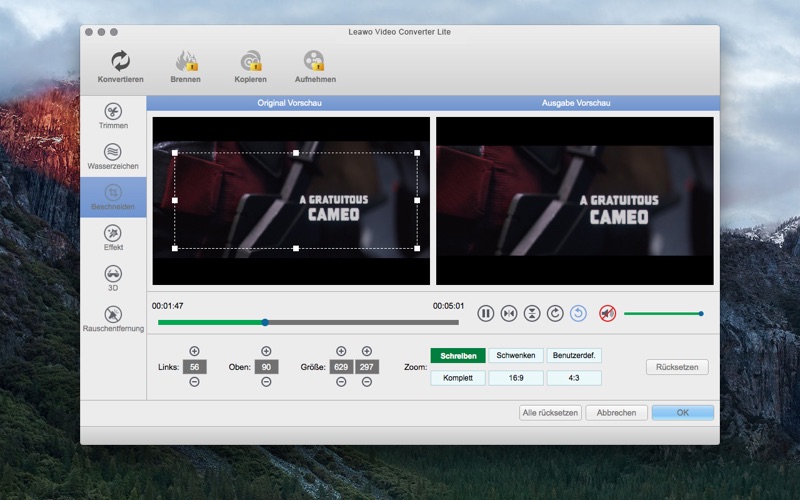800x500 pixels.
Task: Open the locked Aufnehmen module
Action: click(315, 66)
